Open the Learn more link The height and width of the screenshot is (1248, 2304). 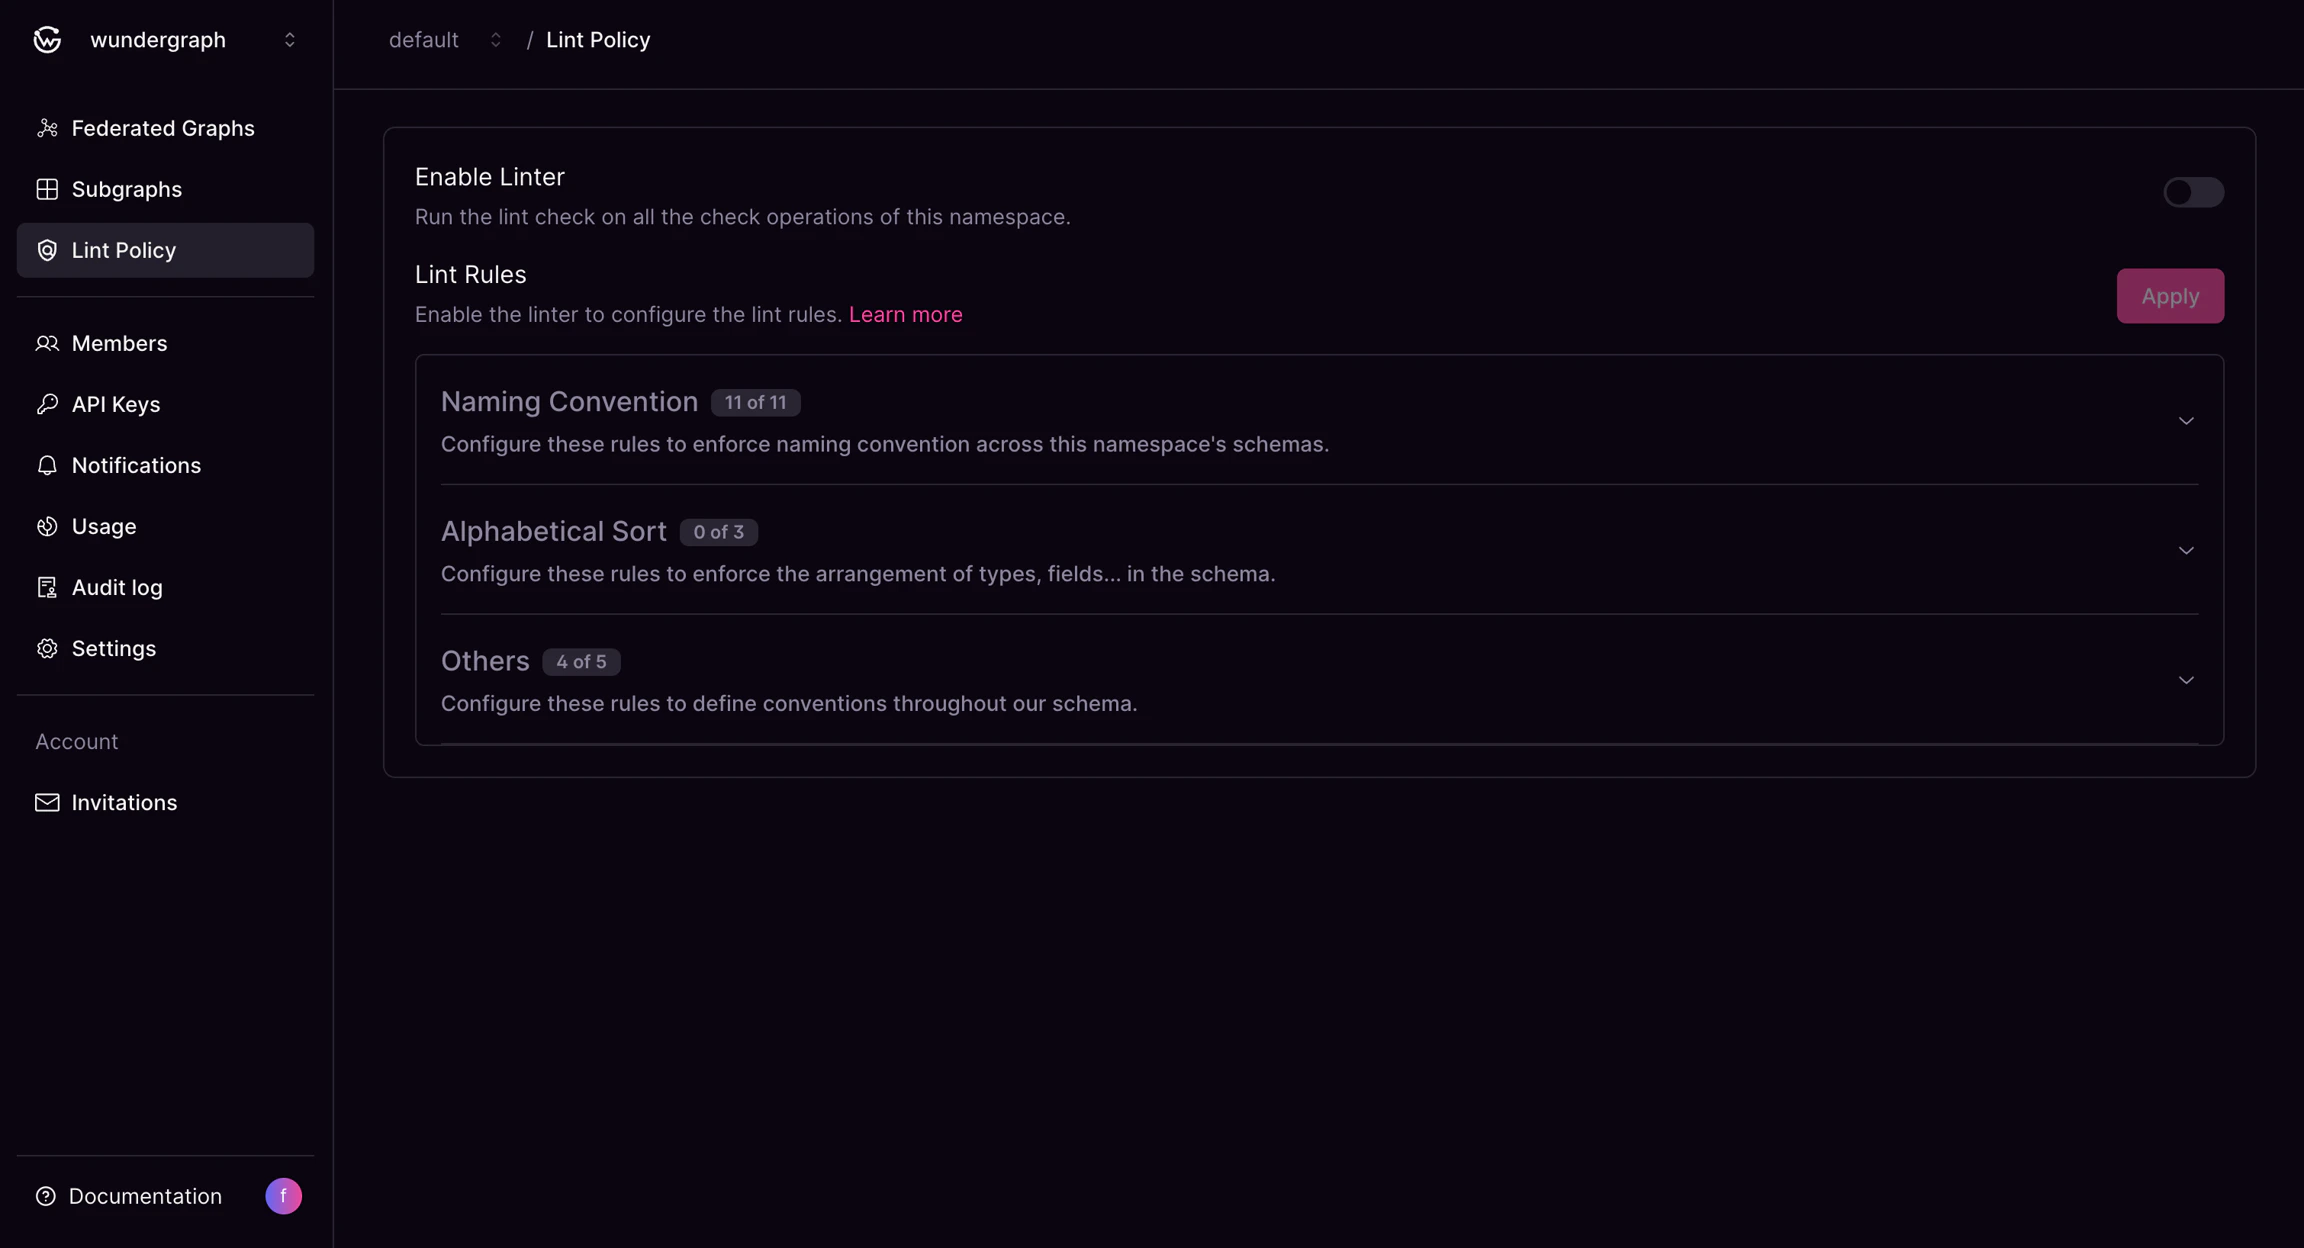905,314
